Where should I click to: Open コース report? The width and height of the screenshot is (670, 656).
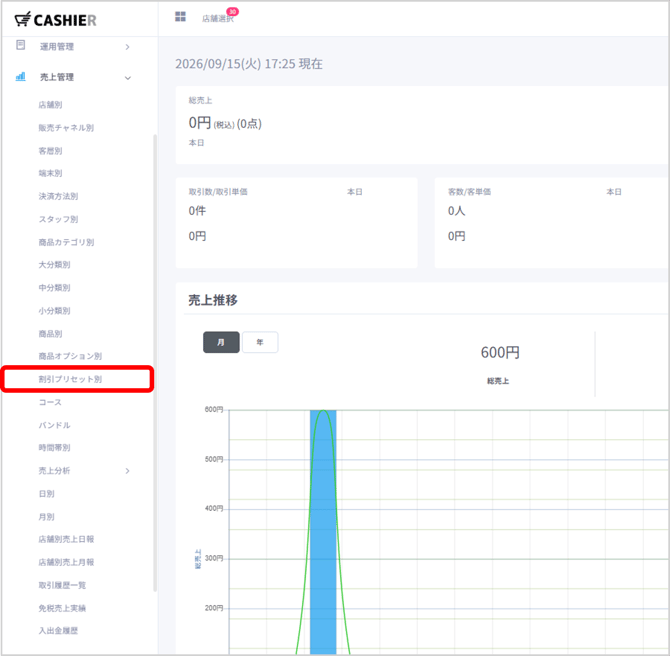tap(50, 402)
